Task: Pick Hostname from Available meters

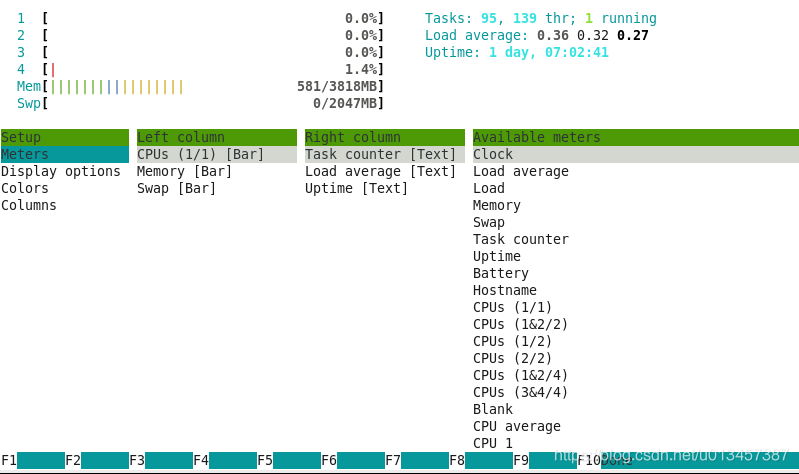Action: 504,290
